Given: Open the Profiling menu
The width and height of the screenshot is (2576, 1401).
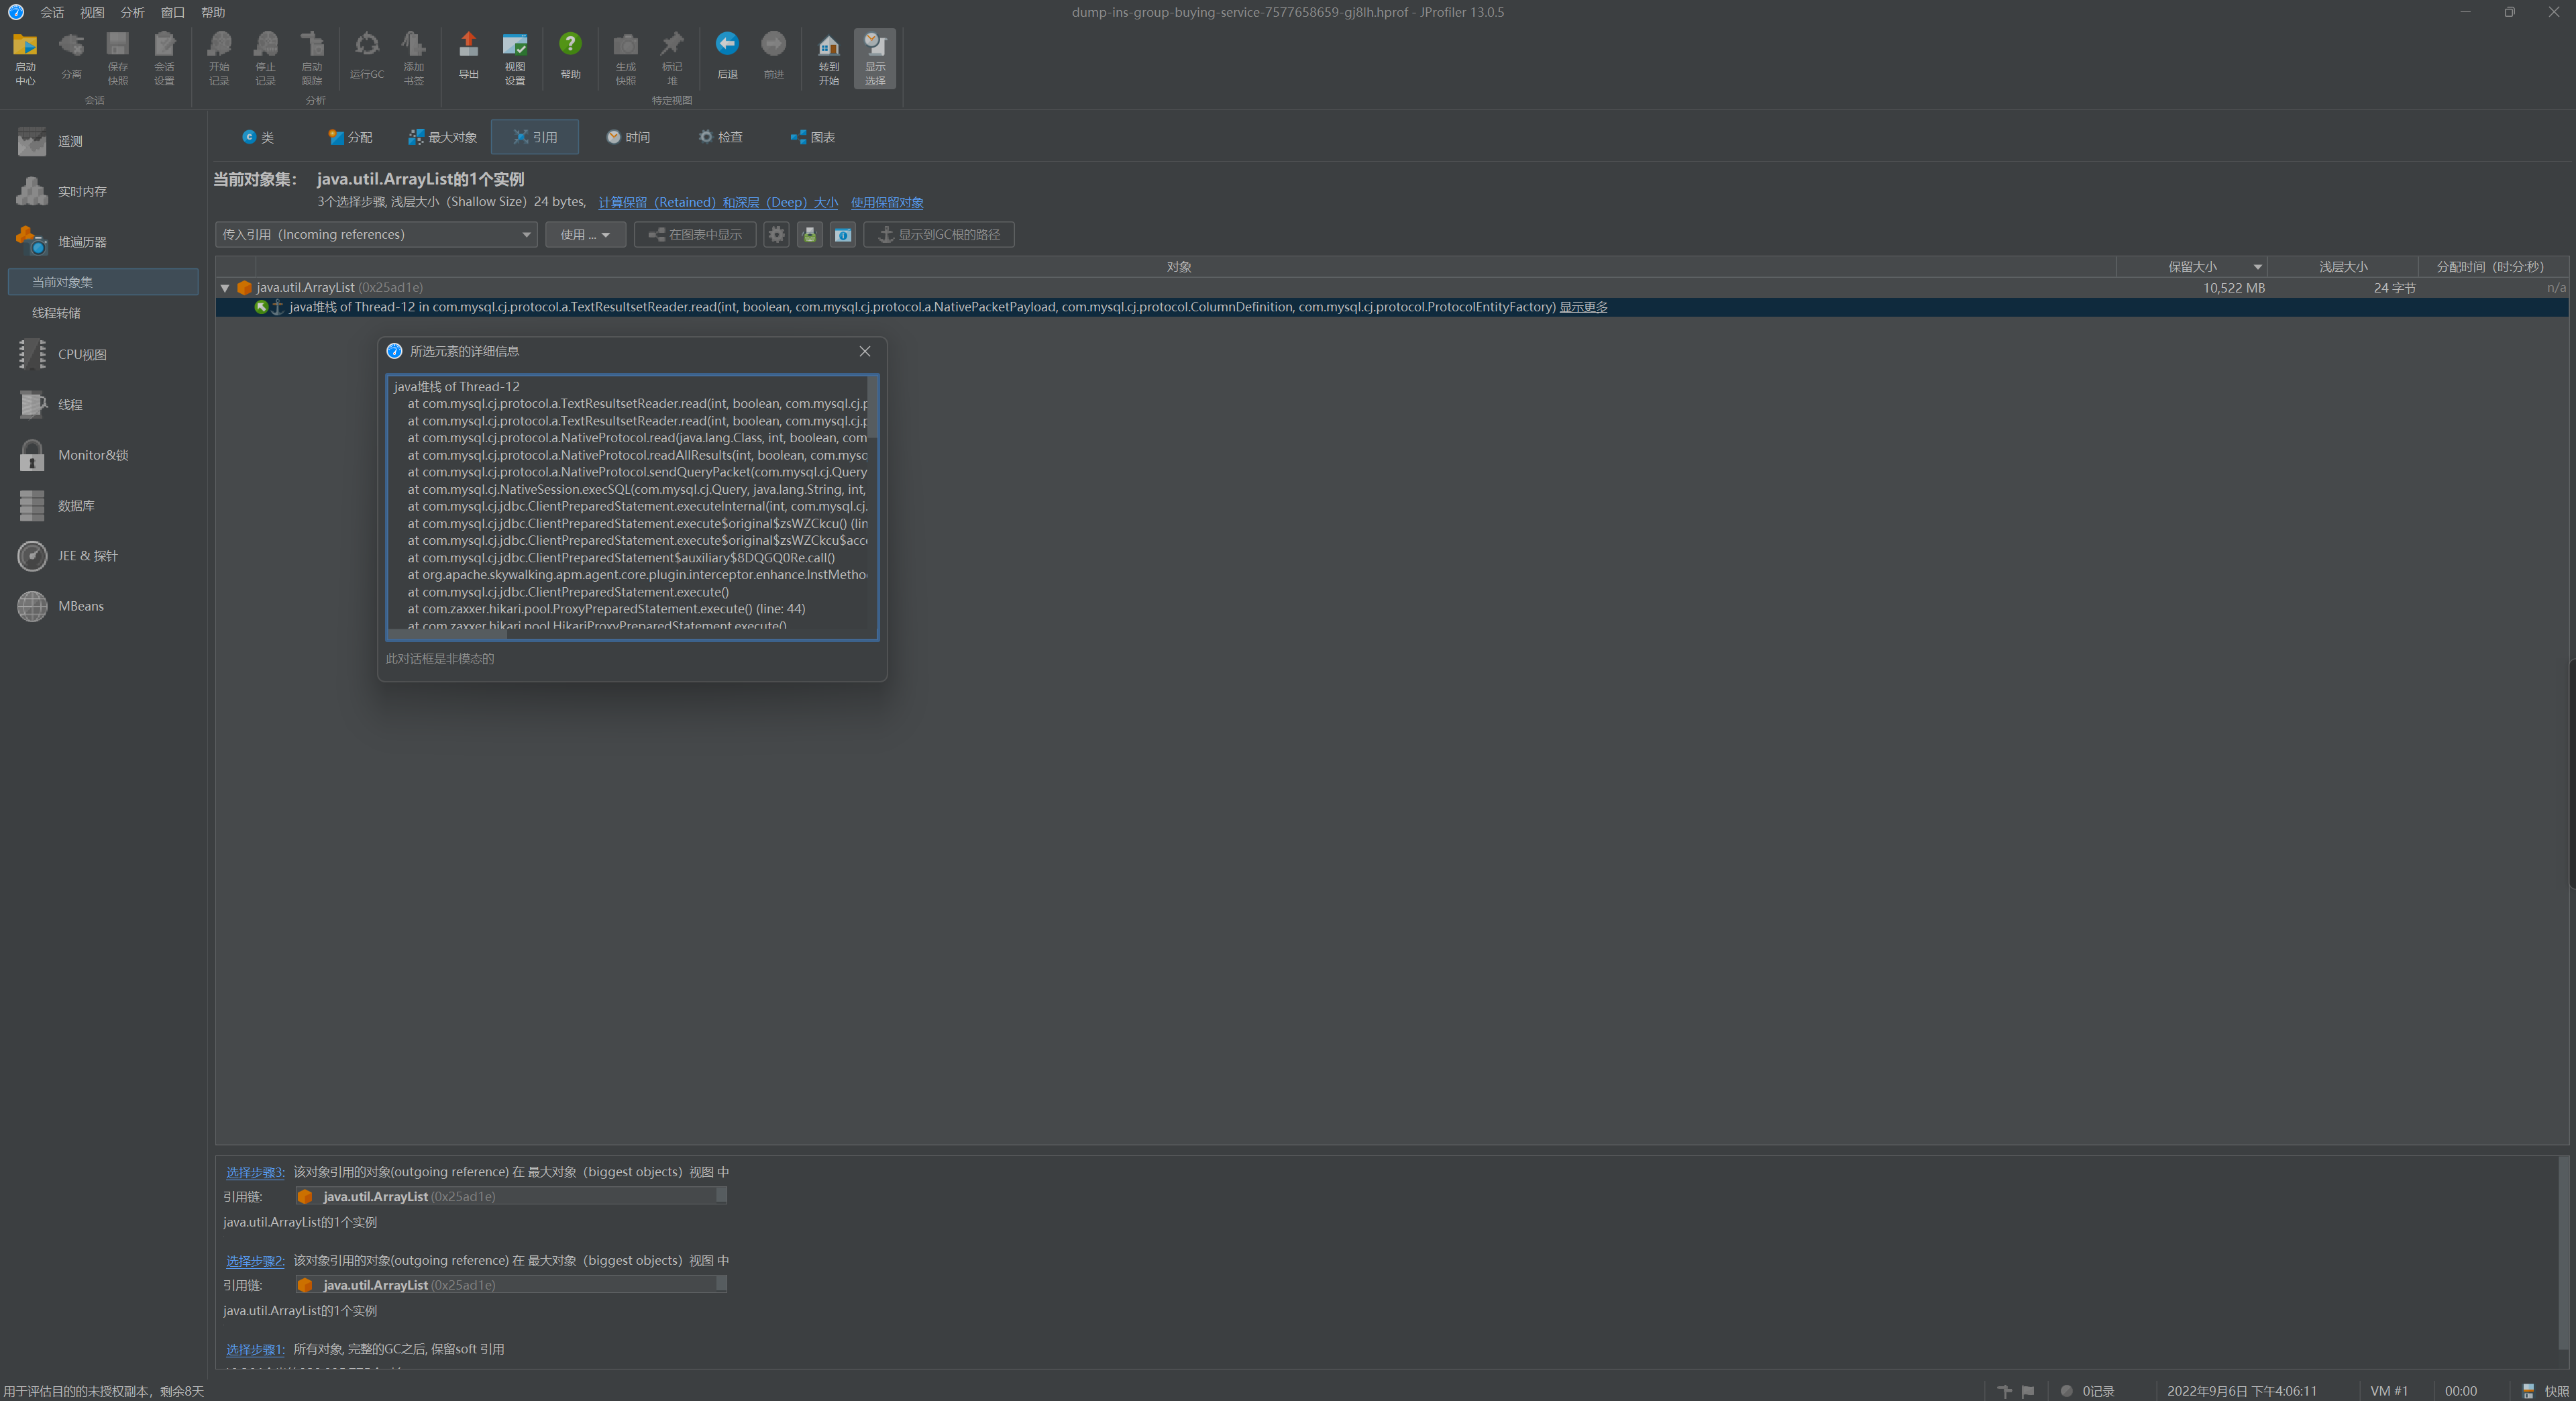Looking at the screenshot, I should [132, 12].
